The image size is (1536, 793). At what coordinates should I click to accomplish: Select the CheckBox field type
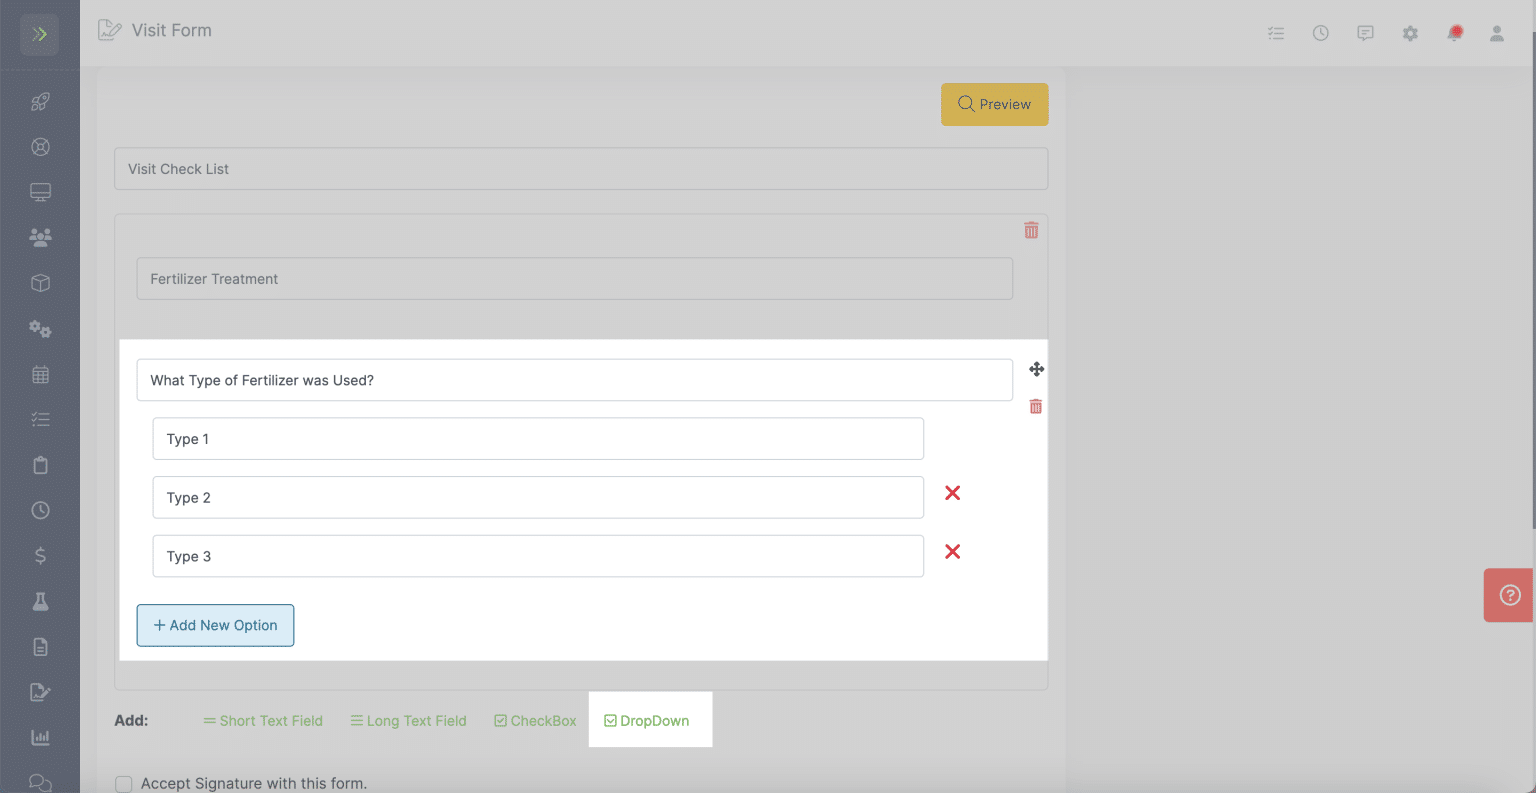point(535,720)
